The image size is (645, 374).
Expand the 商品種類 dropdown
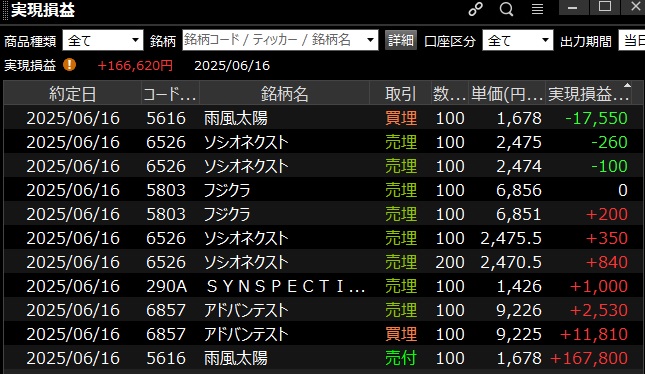pyautogui.click(x=103, y=40)
